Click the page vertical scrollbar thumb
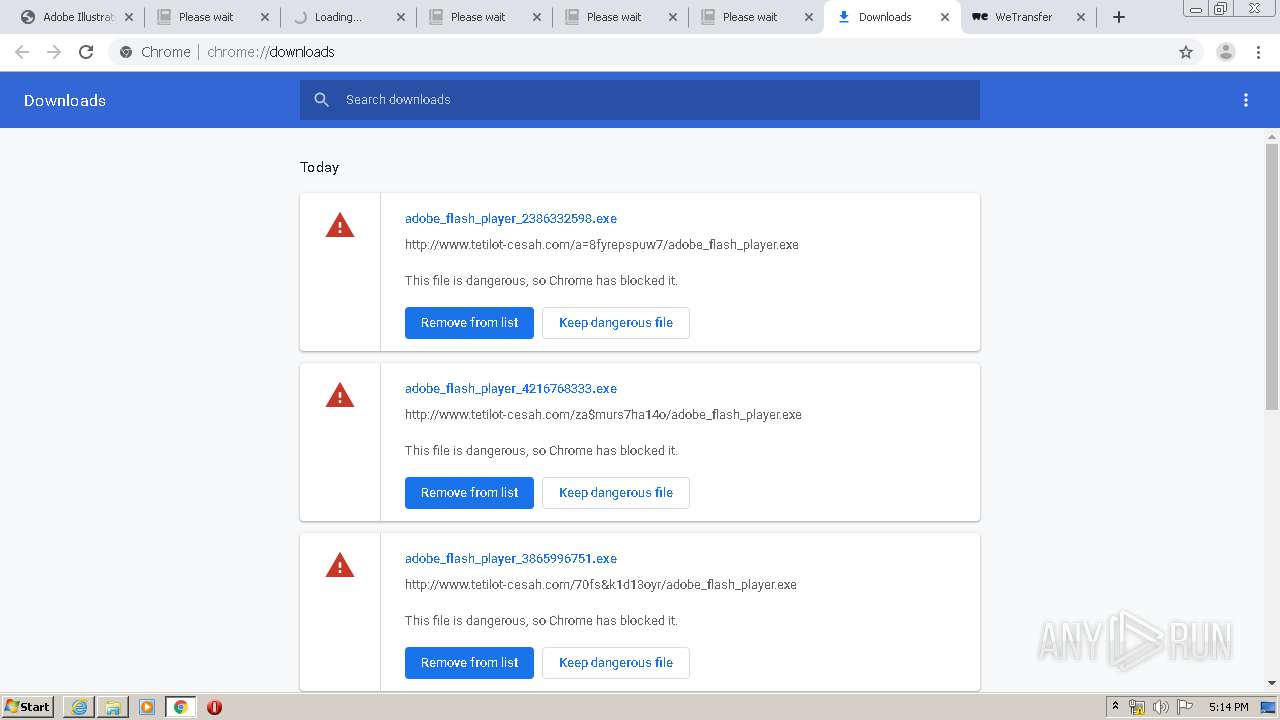Screen dimensions: 1280x720 [x=1272, y=276]
